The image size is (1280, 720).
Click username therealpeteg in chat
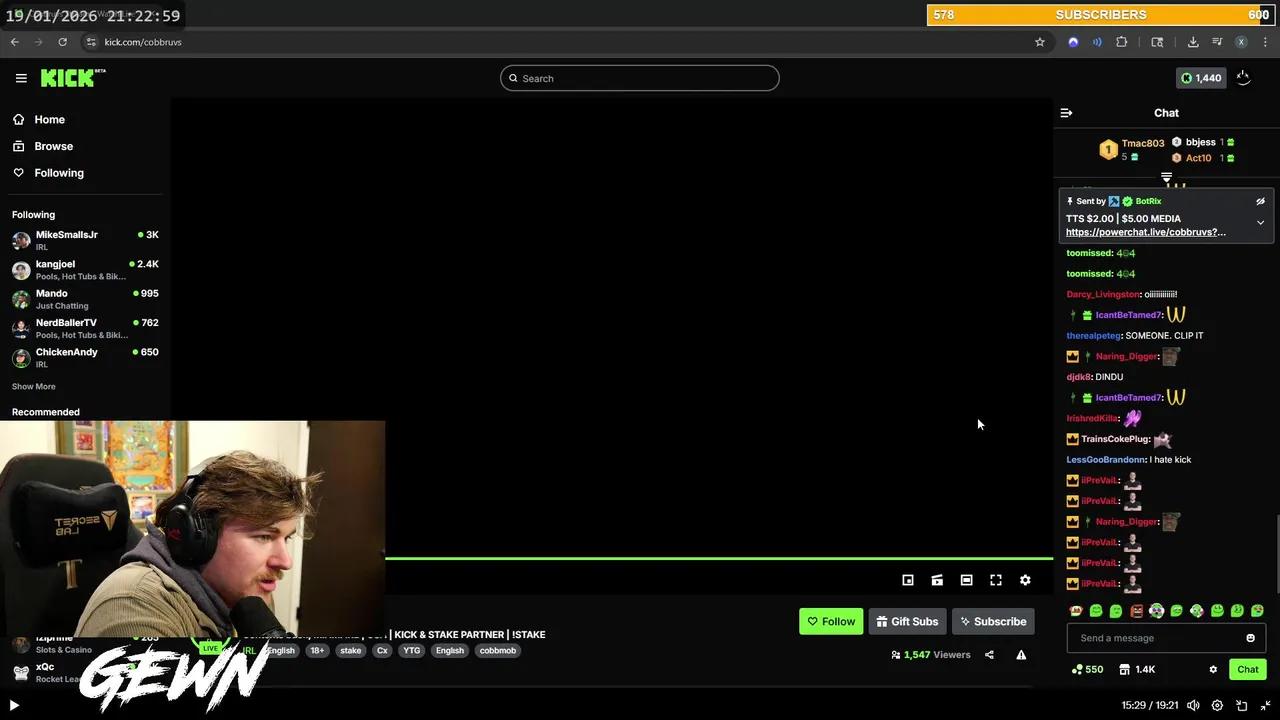click(1093, 336)
